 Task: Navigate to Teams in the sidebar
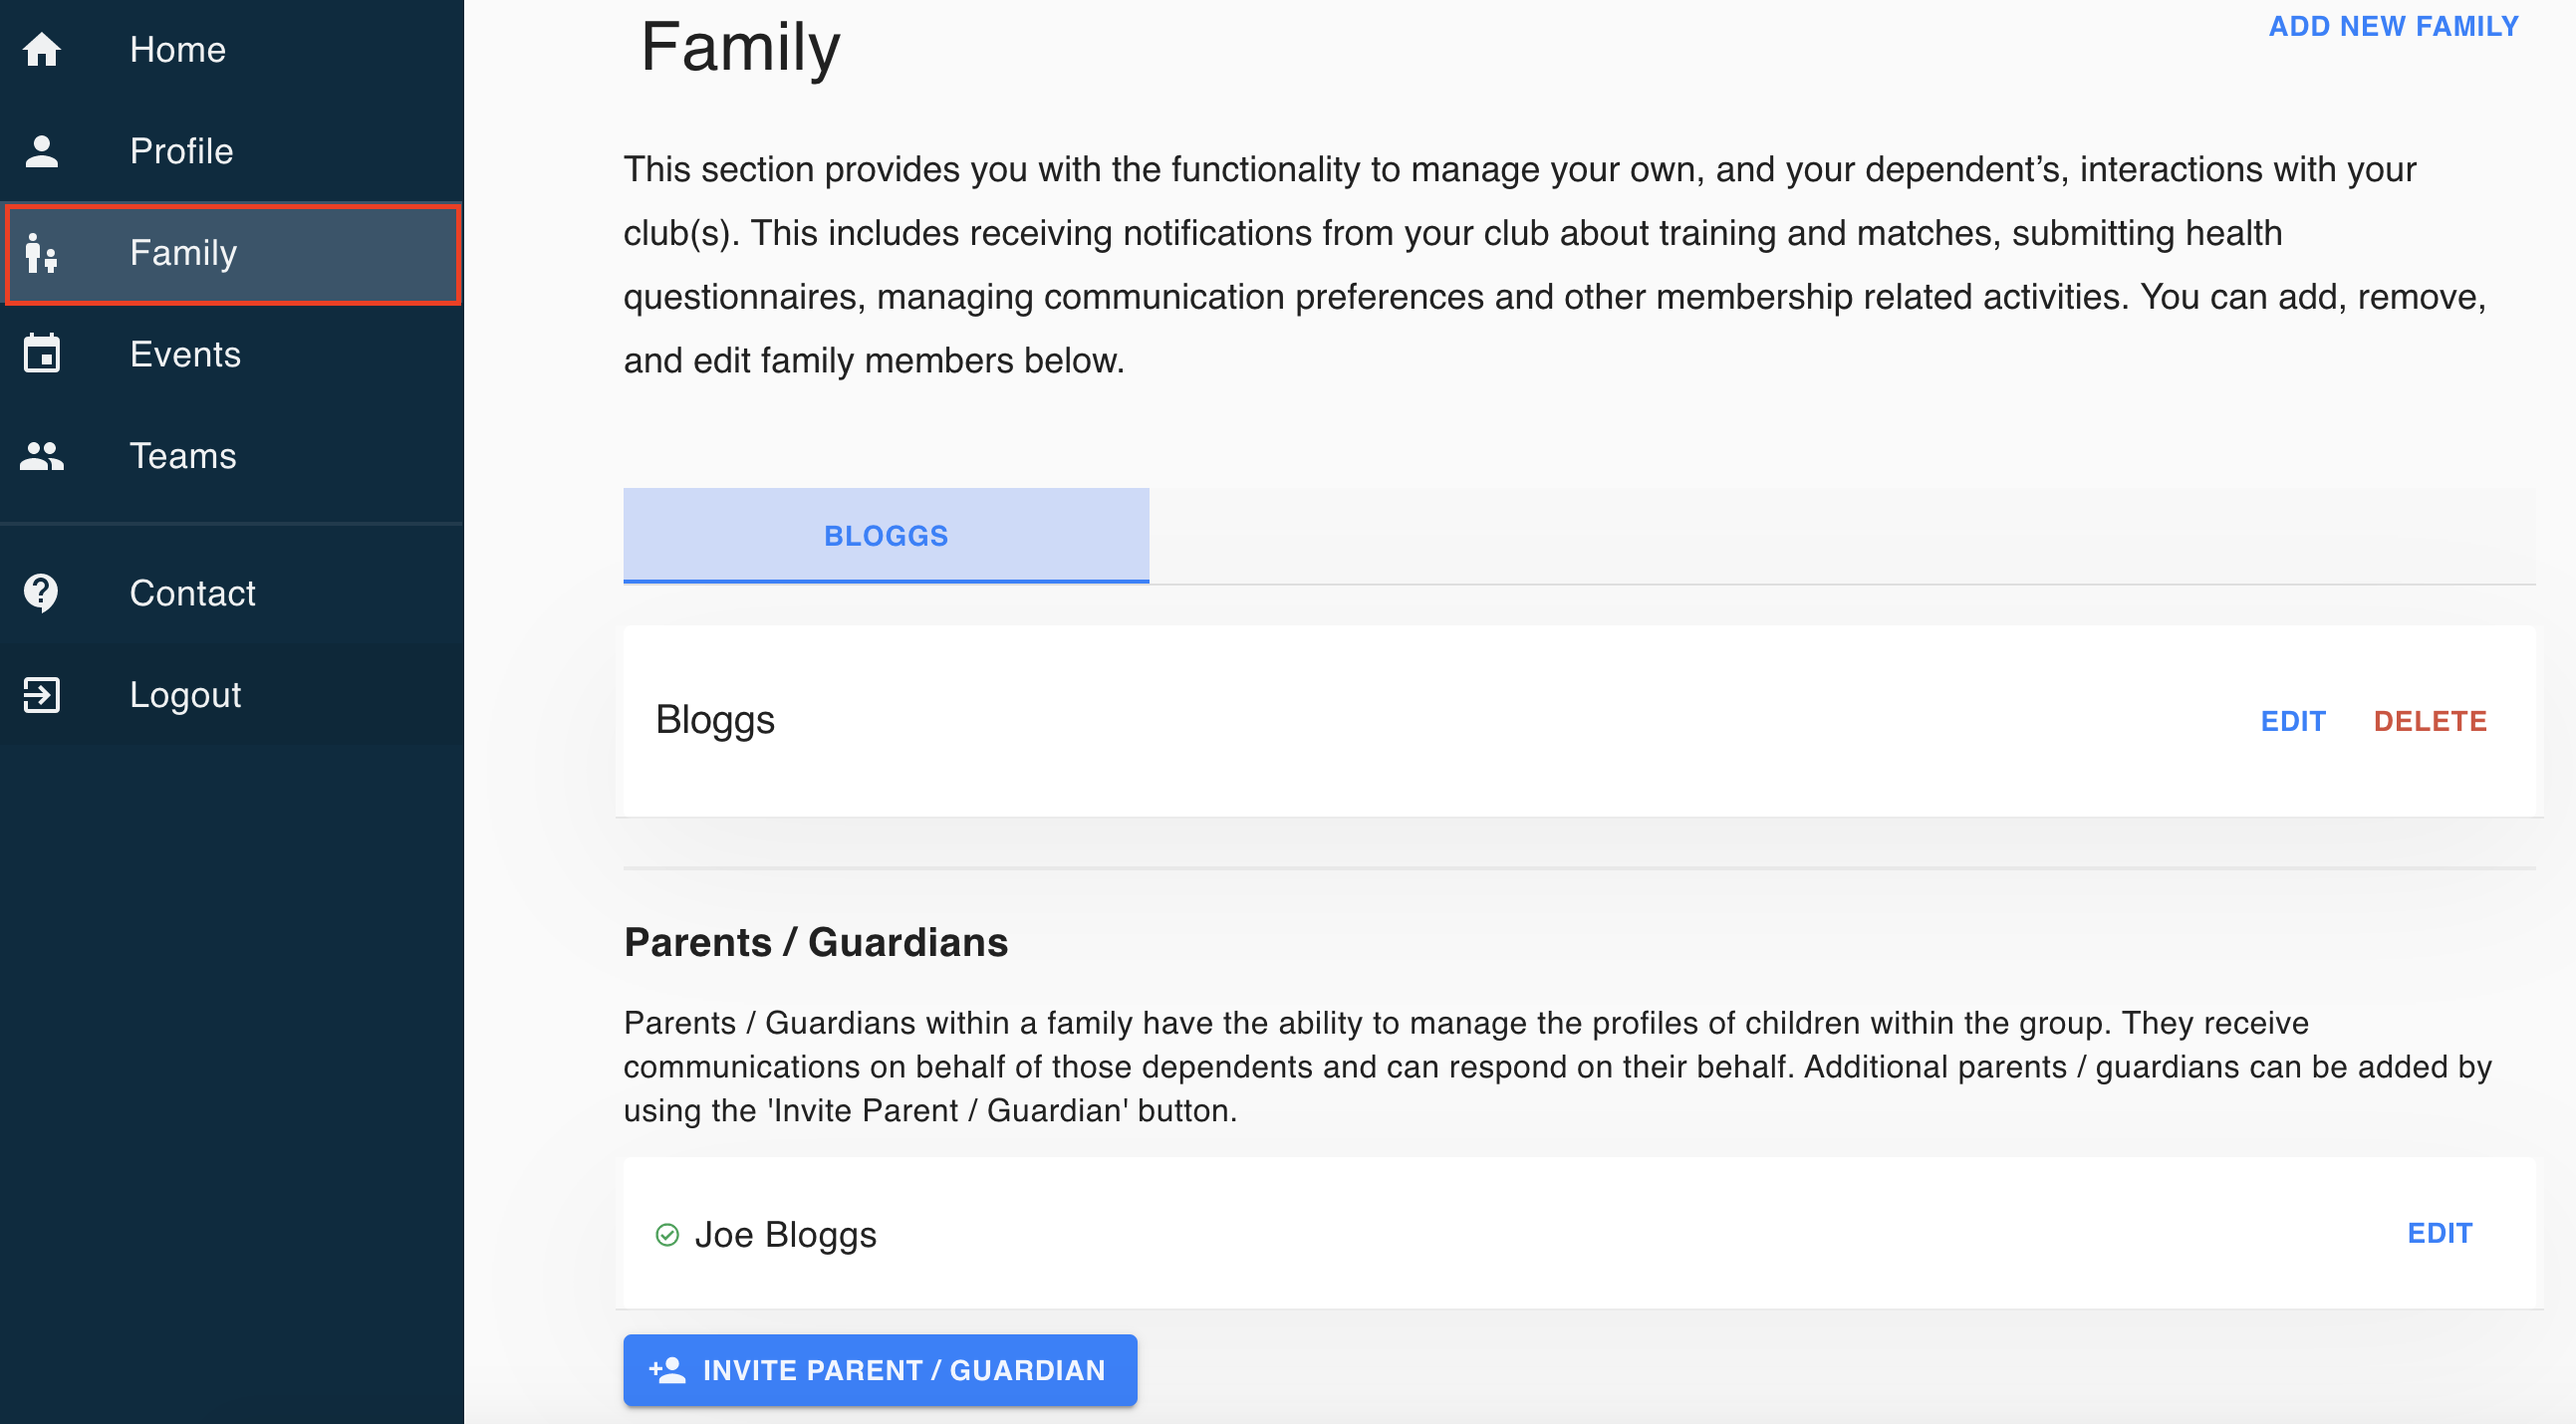pos(232,456)
